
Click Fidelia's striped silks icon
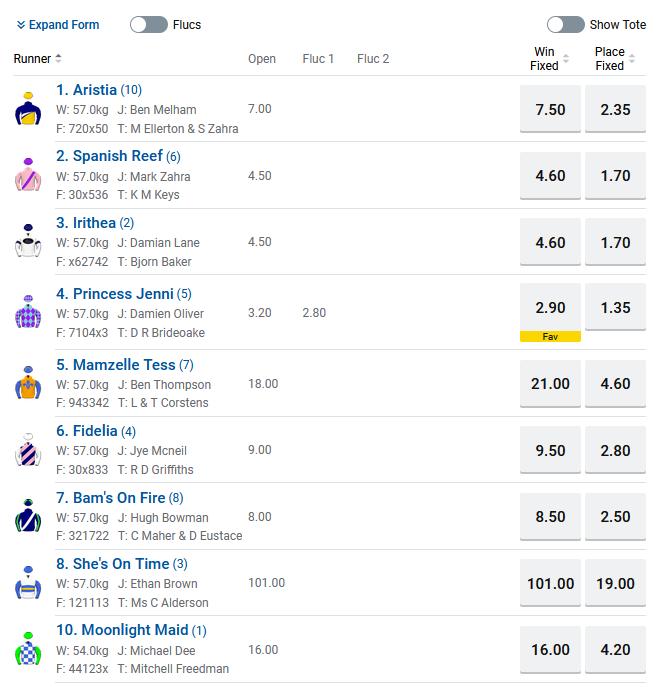click(x=27, y=450)
